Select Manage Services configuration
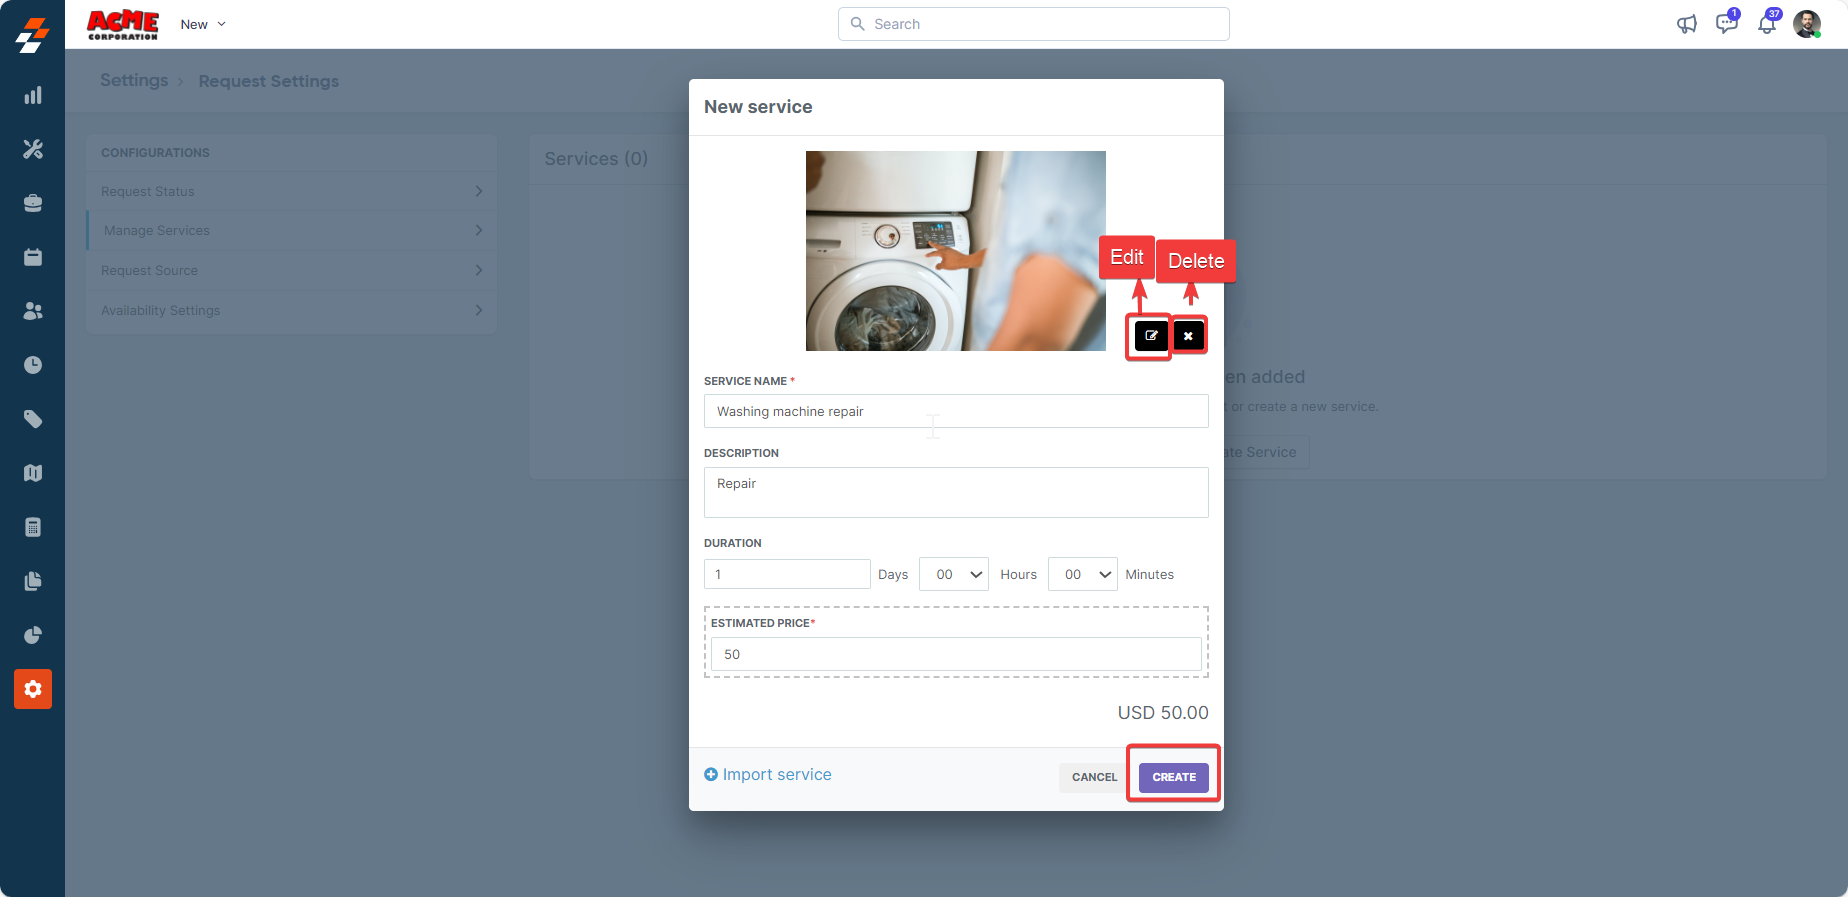This screenshot has height=897, width=1848. click(292, 230)
